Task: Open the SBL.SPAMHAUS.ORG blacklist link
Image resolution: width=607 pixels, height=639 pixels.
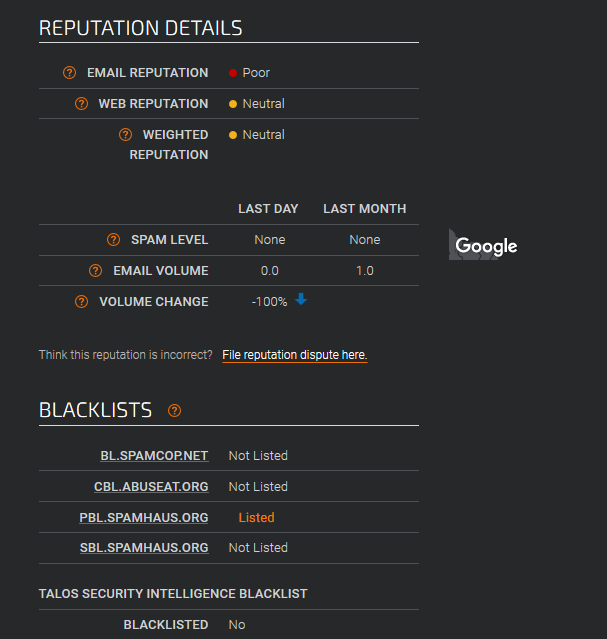Action: coord(144,548)
